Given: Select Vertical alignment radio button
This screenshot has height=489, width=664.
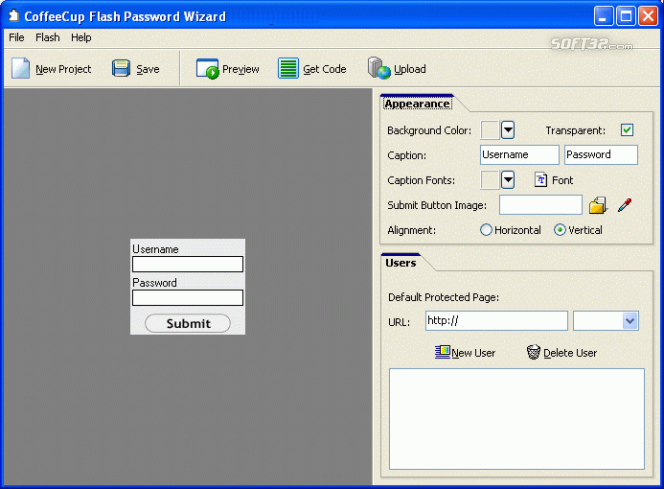Looking at the screenshot, I should pyautogui.click(x=559, y=230).
